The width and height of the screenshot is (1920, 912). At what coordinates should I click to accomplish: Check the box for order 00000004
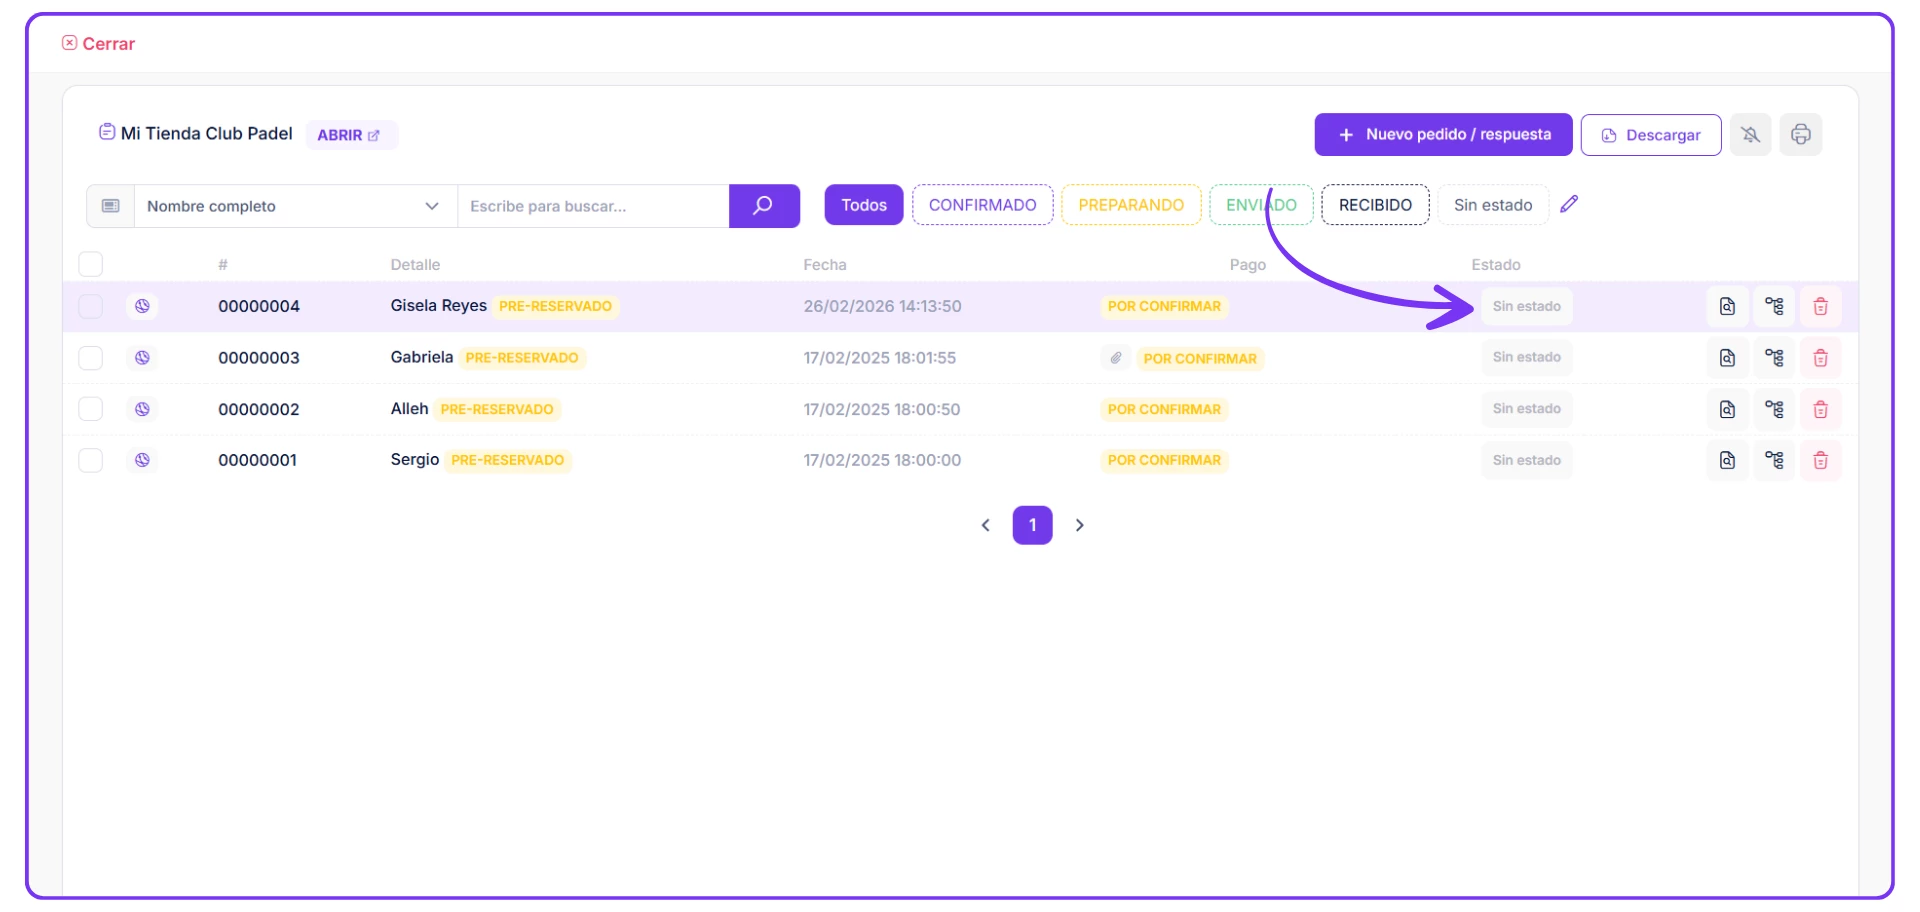tap(91, 307)
